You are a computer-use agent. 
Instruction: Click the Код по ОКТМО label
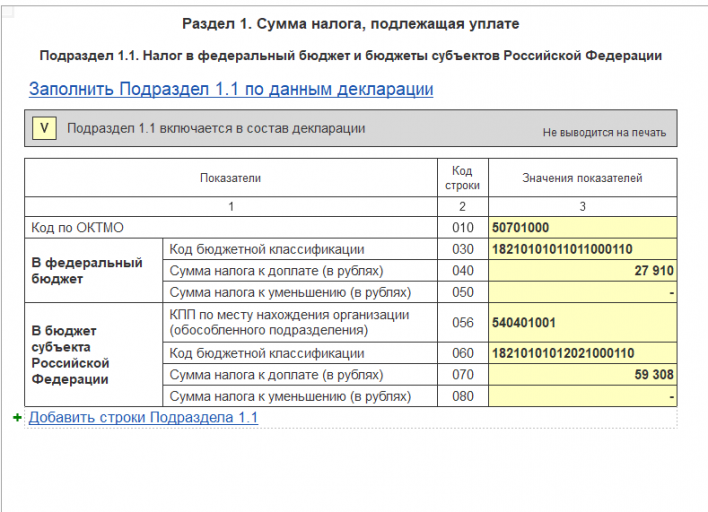click(77, 228)
